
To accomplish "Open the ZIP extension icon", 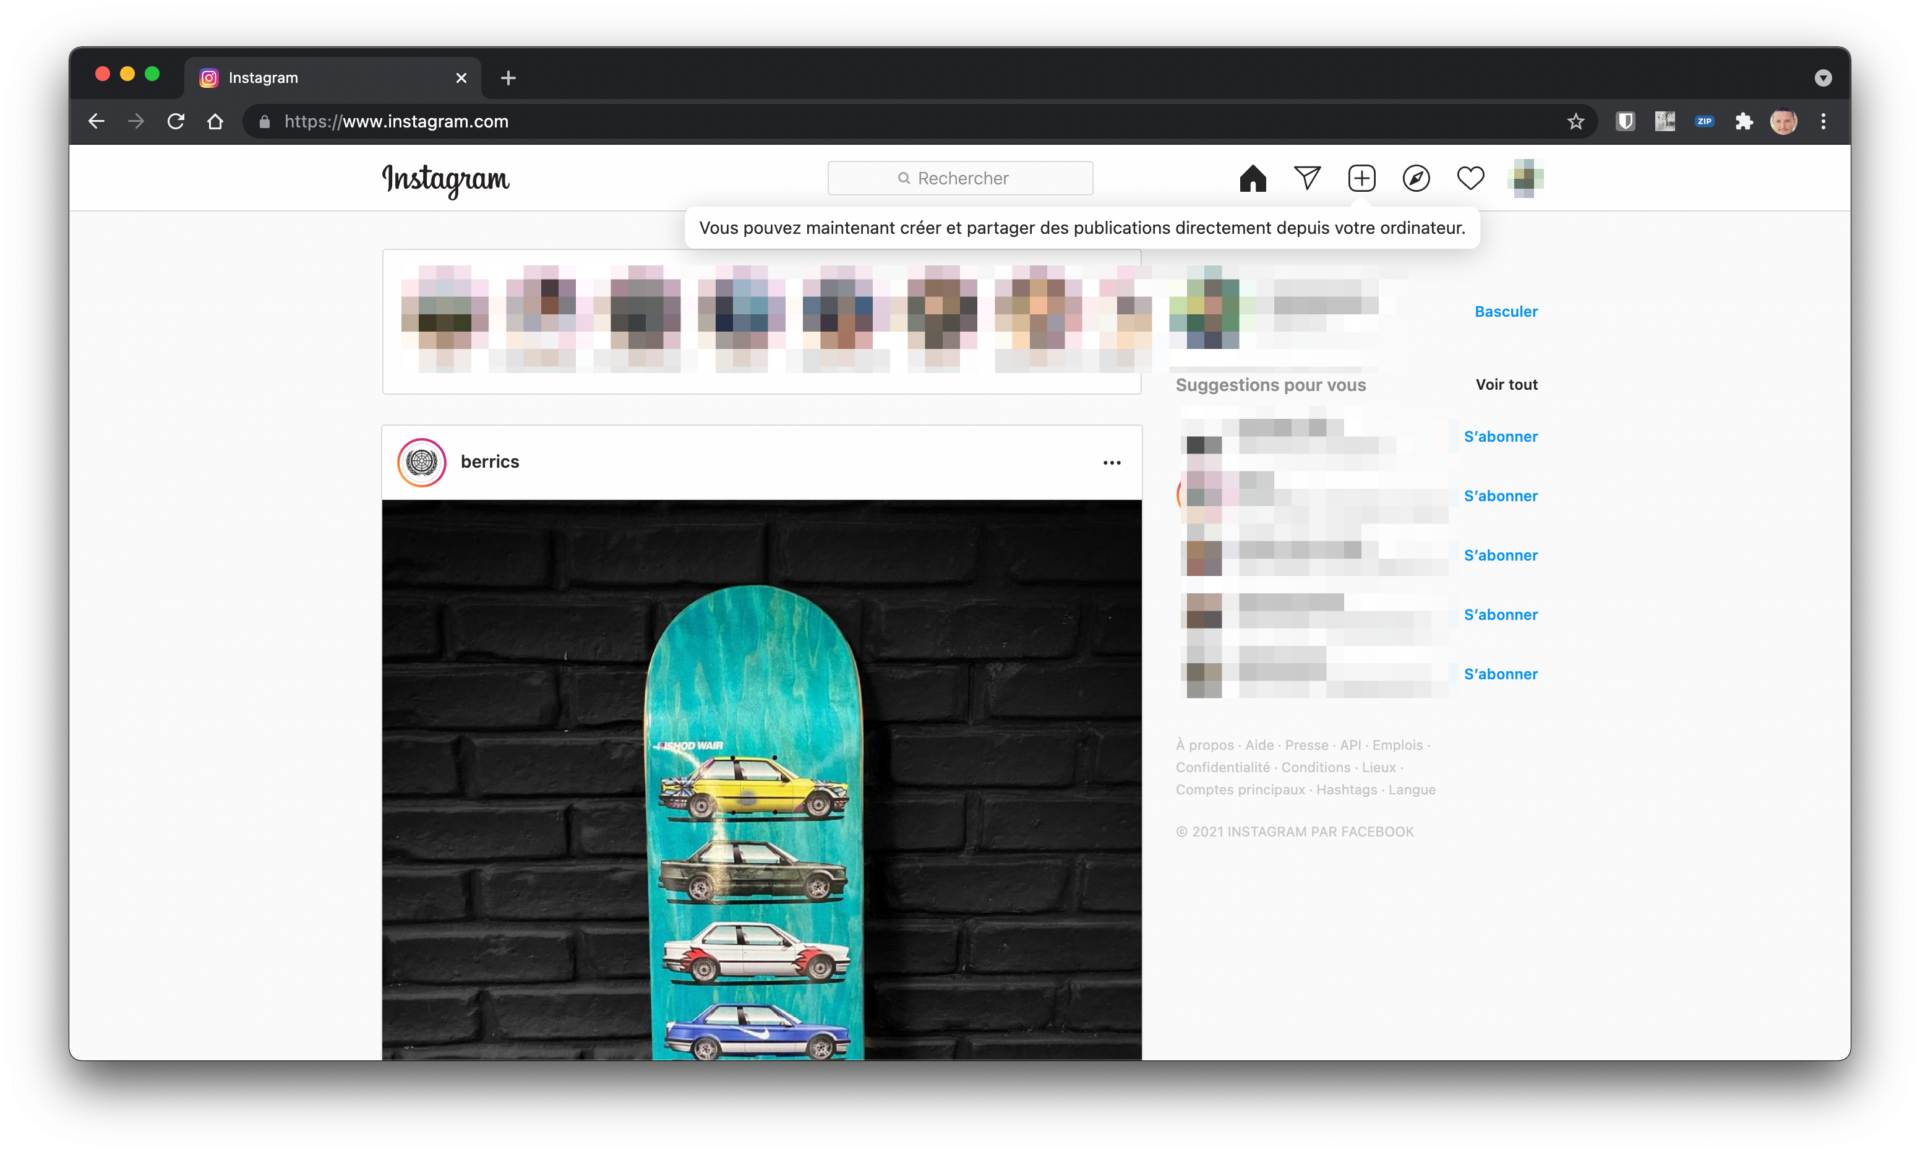I will [x=1704, y=121].
